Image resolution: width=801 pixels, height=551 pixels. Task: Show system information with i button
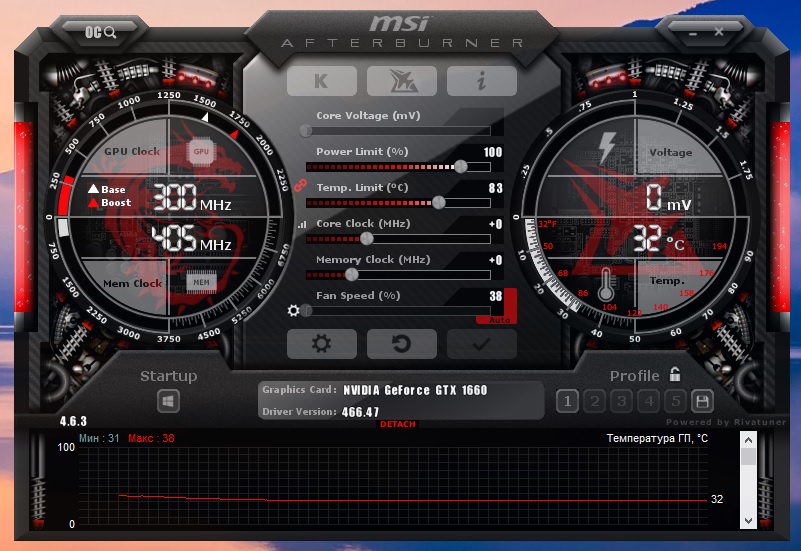click(x=482, y=81)
